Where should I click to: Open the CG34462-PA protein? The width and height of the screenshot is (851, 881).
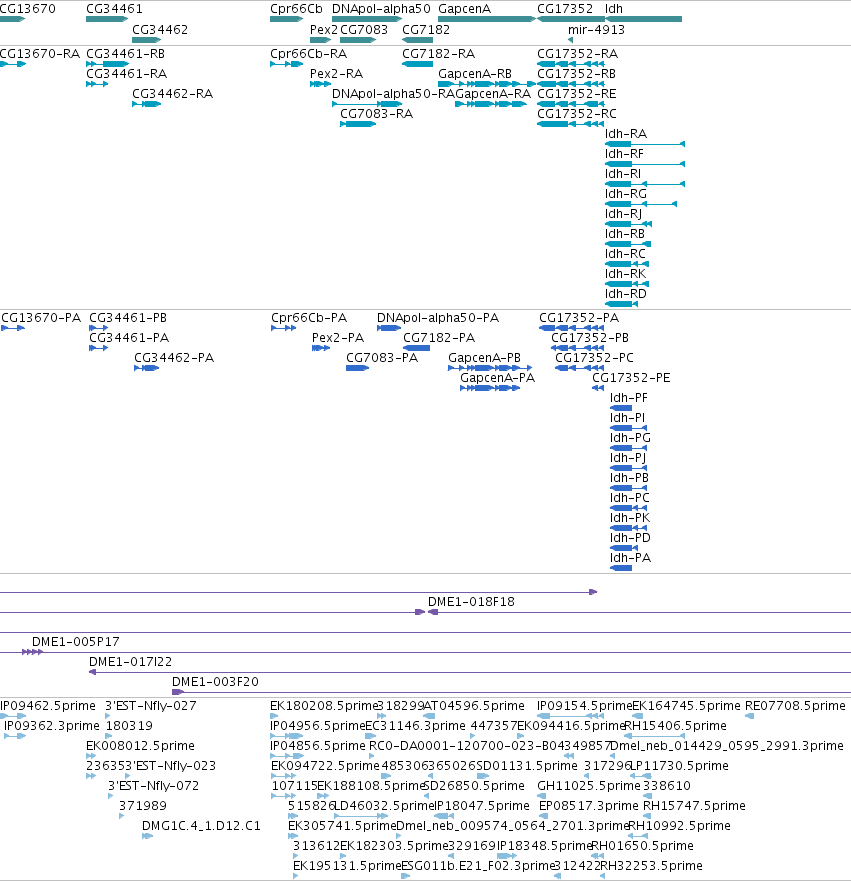coord(174,358)
